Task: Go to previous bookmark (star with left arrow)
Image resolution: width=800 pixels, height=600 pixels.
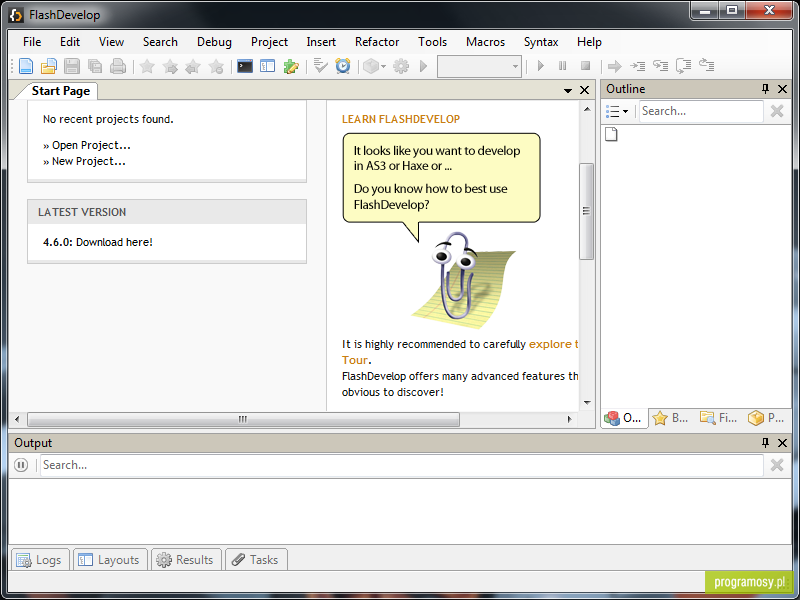Action: [x=193, y=66]
